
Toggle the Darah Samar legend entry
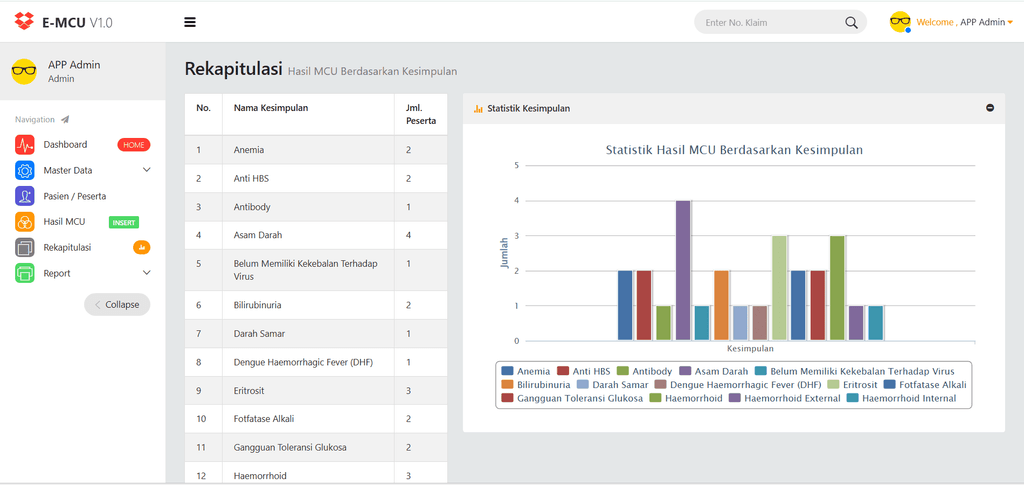[613, 384]
